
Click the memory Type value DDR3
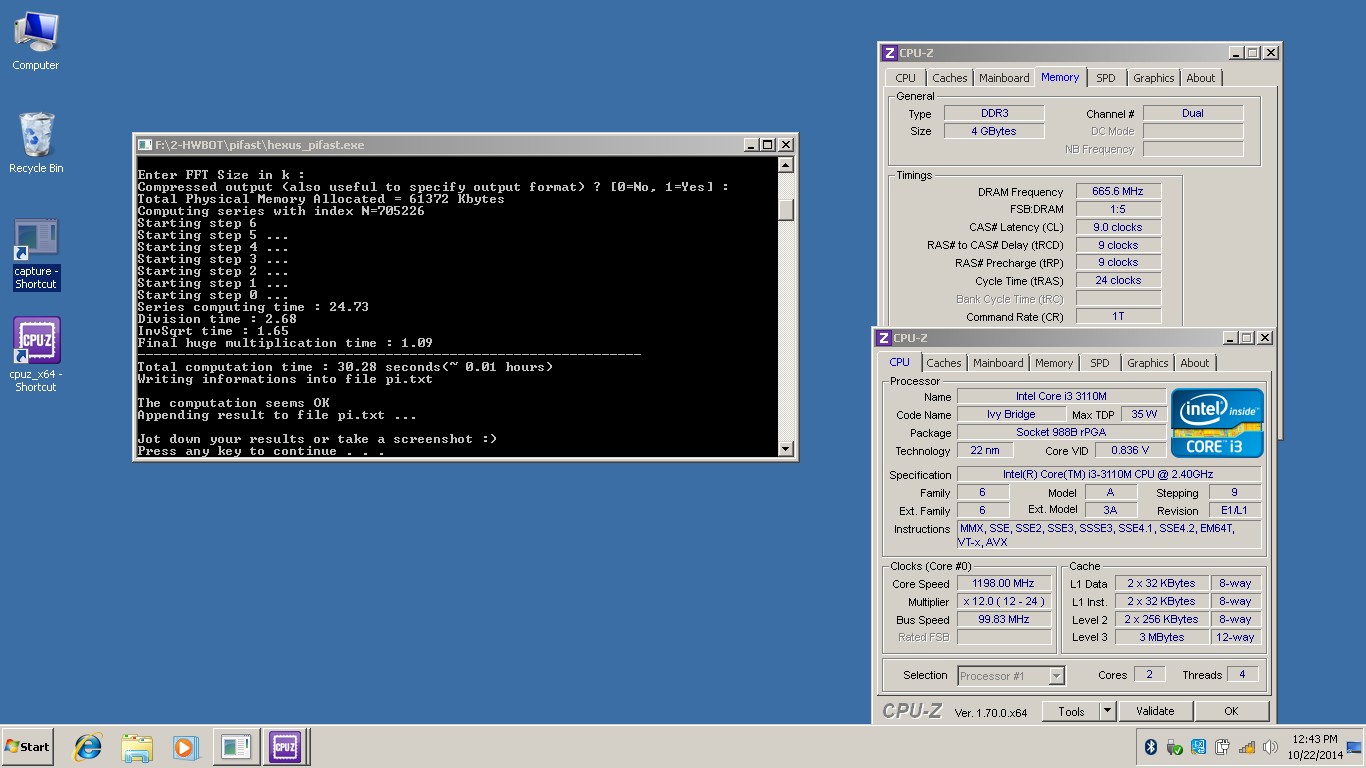coord(994,113)
